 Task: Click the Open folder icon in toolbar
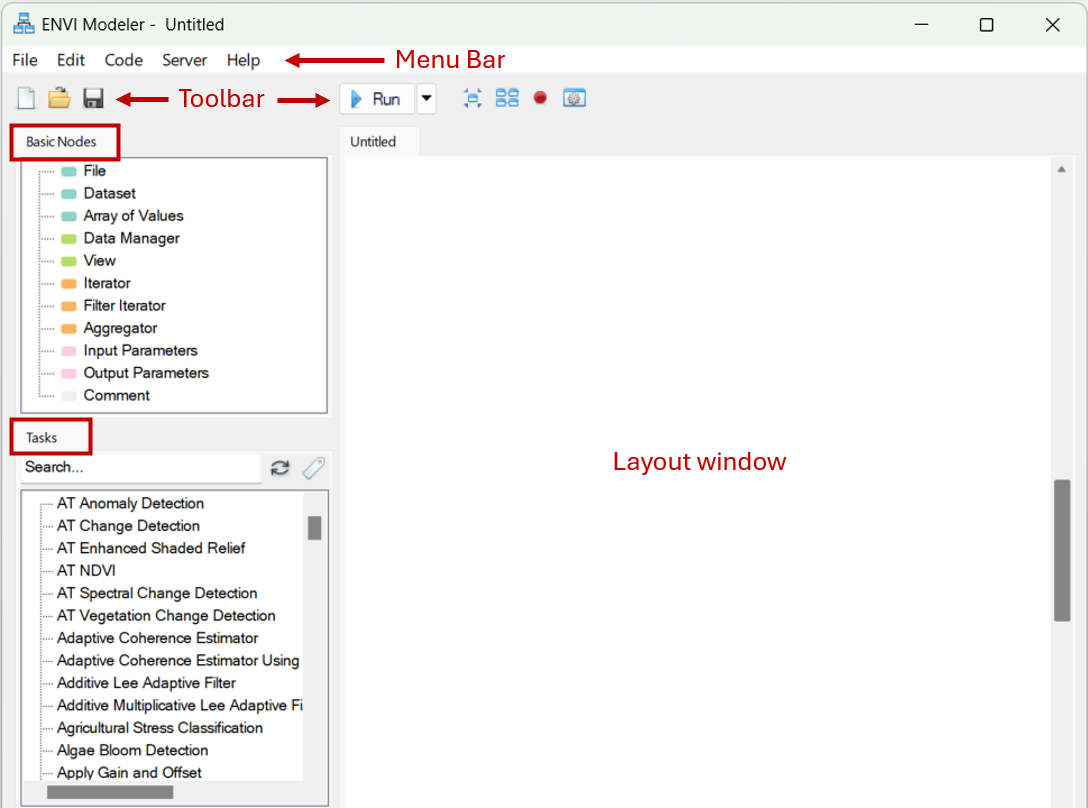click(x=60, y=98)
